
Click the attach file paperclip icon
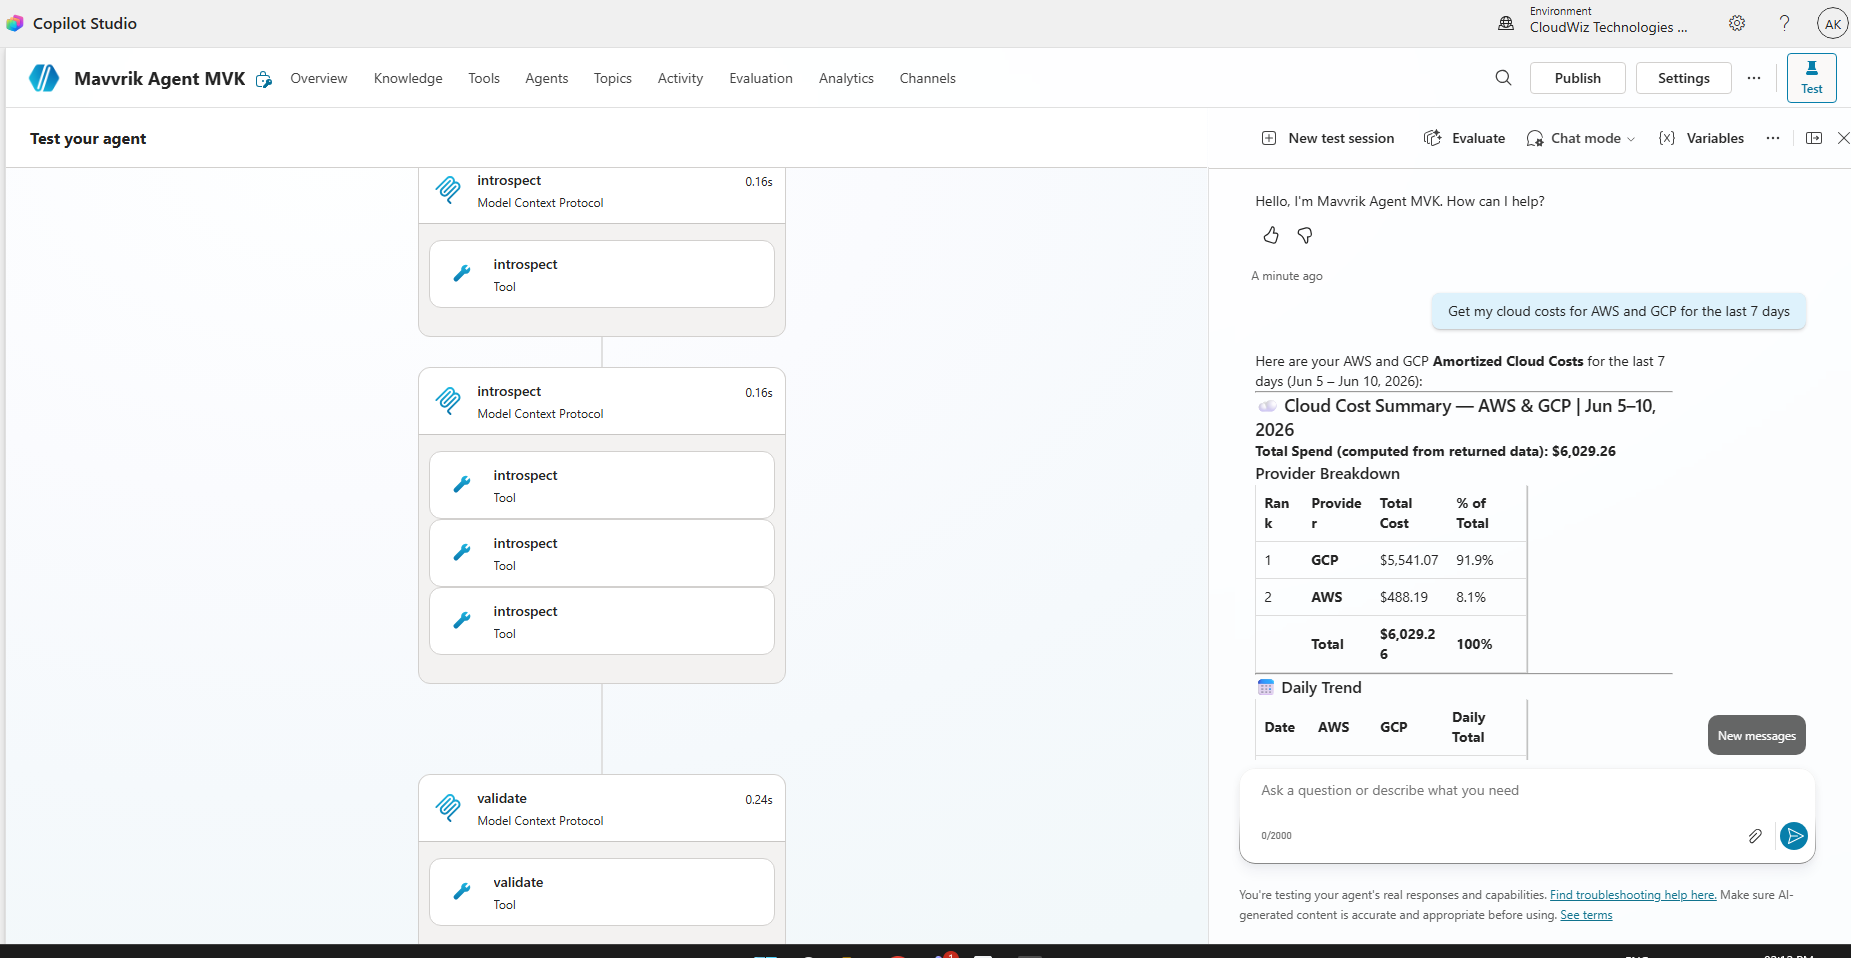point(1755,836)
